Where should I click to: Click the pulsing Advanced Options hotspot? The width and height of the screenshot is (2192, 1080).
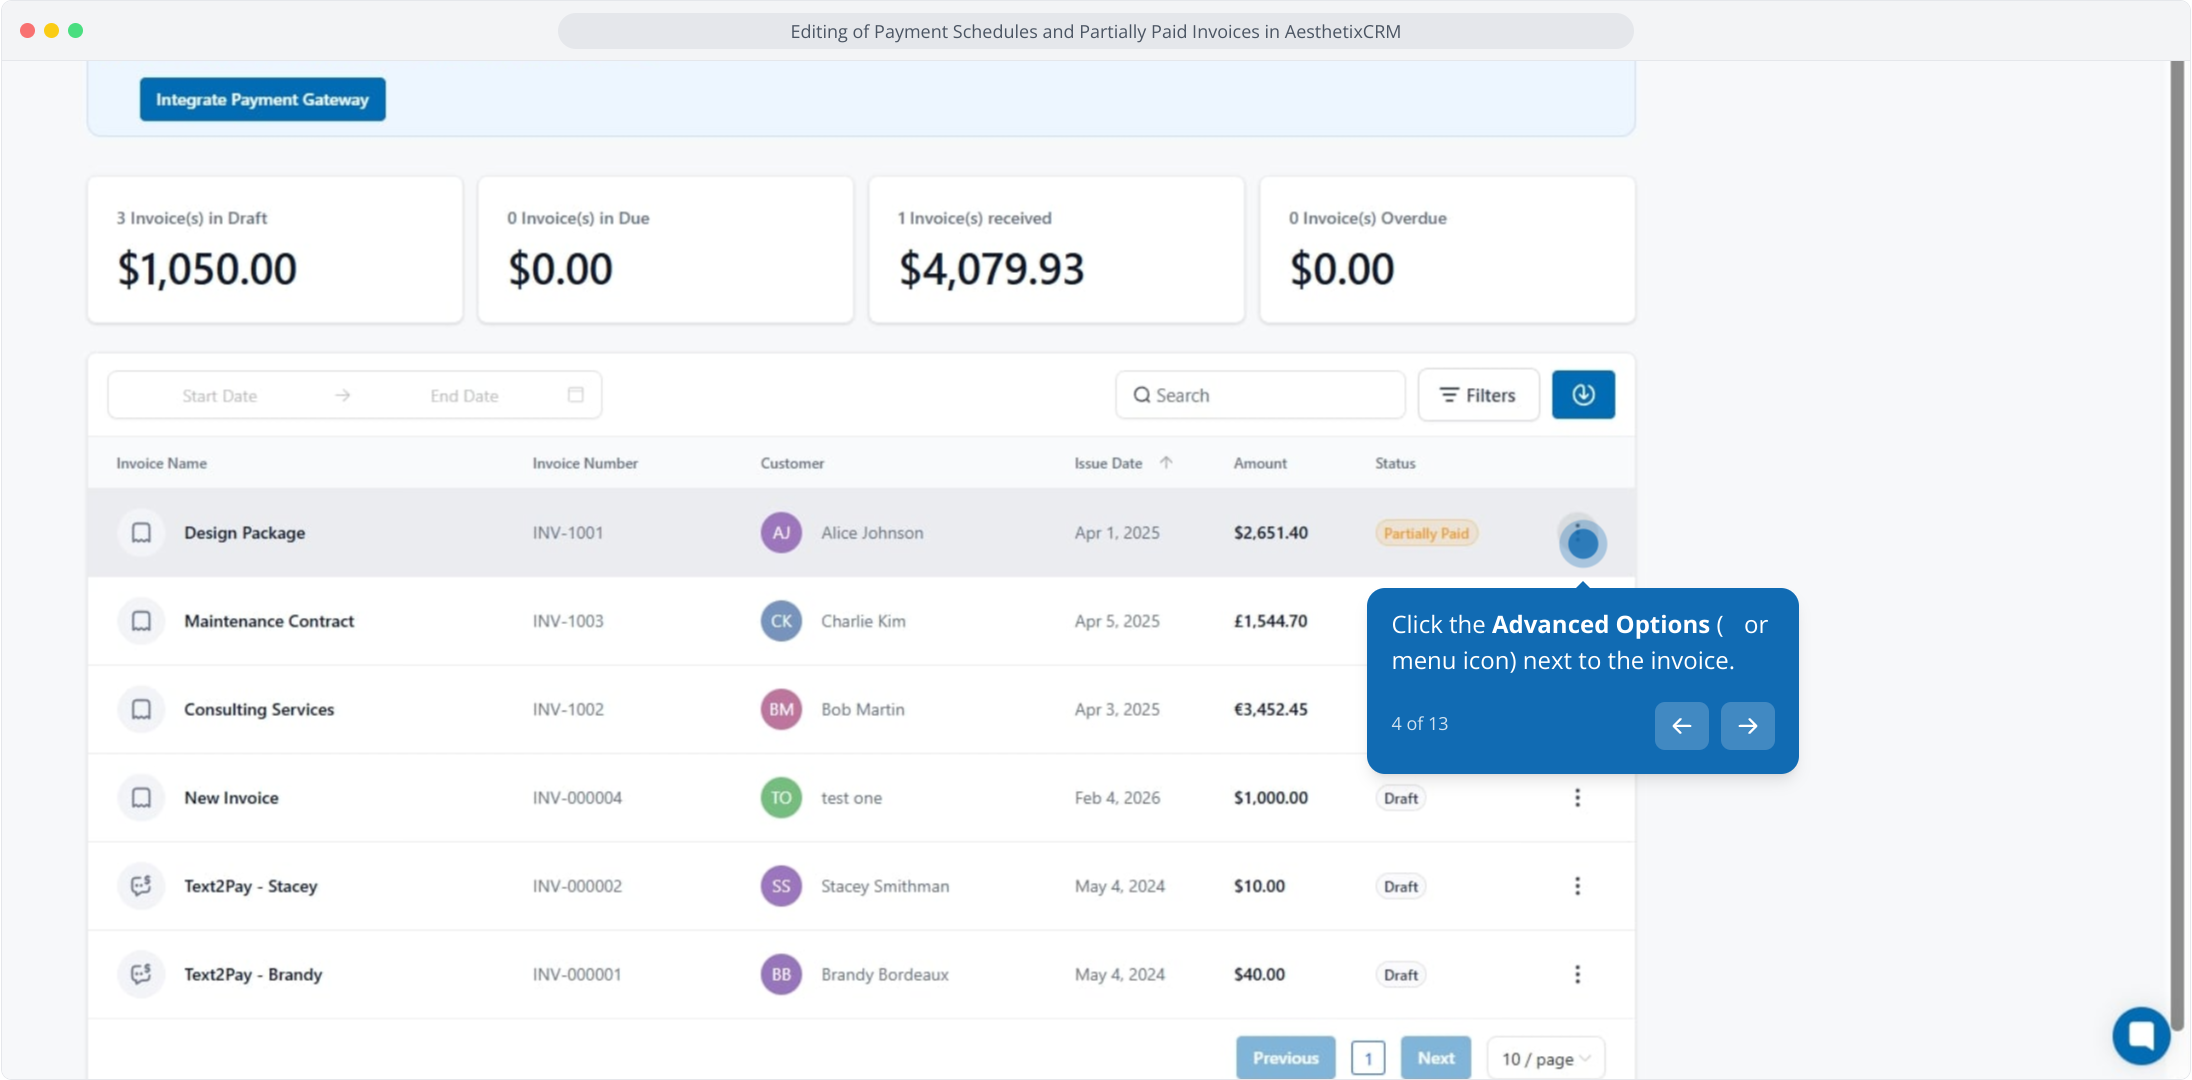pos(1582,543)
